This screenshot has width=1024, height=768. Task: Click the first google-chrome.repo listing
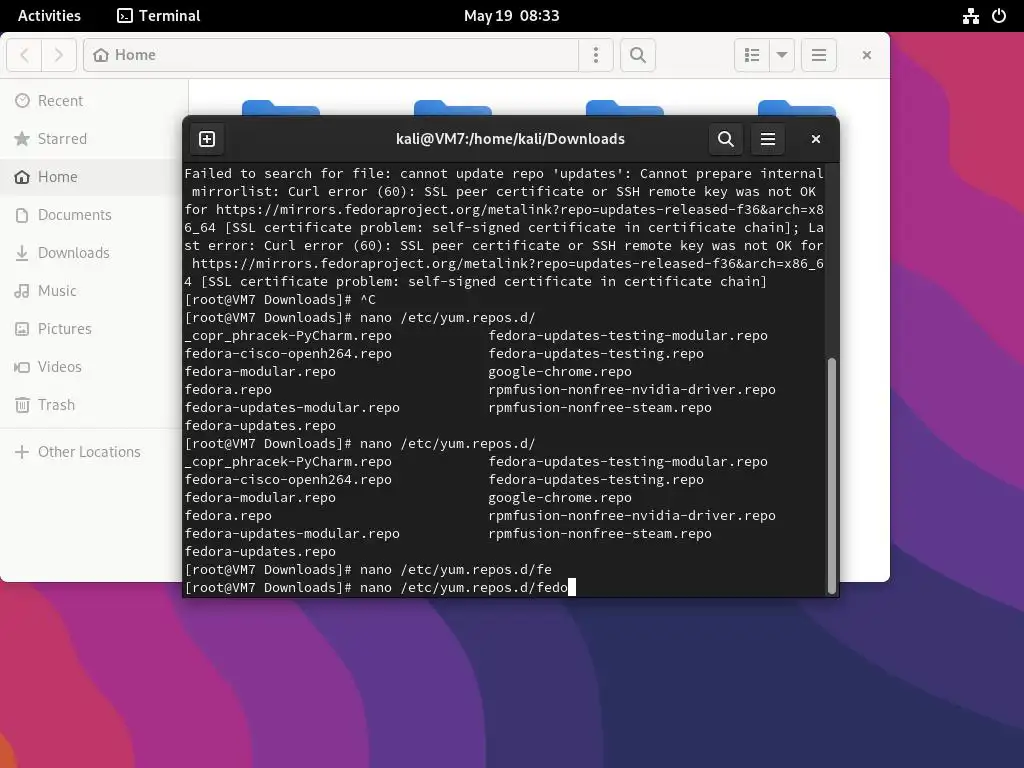click(560, 372)
